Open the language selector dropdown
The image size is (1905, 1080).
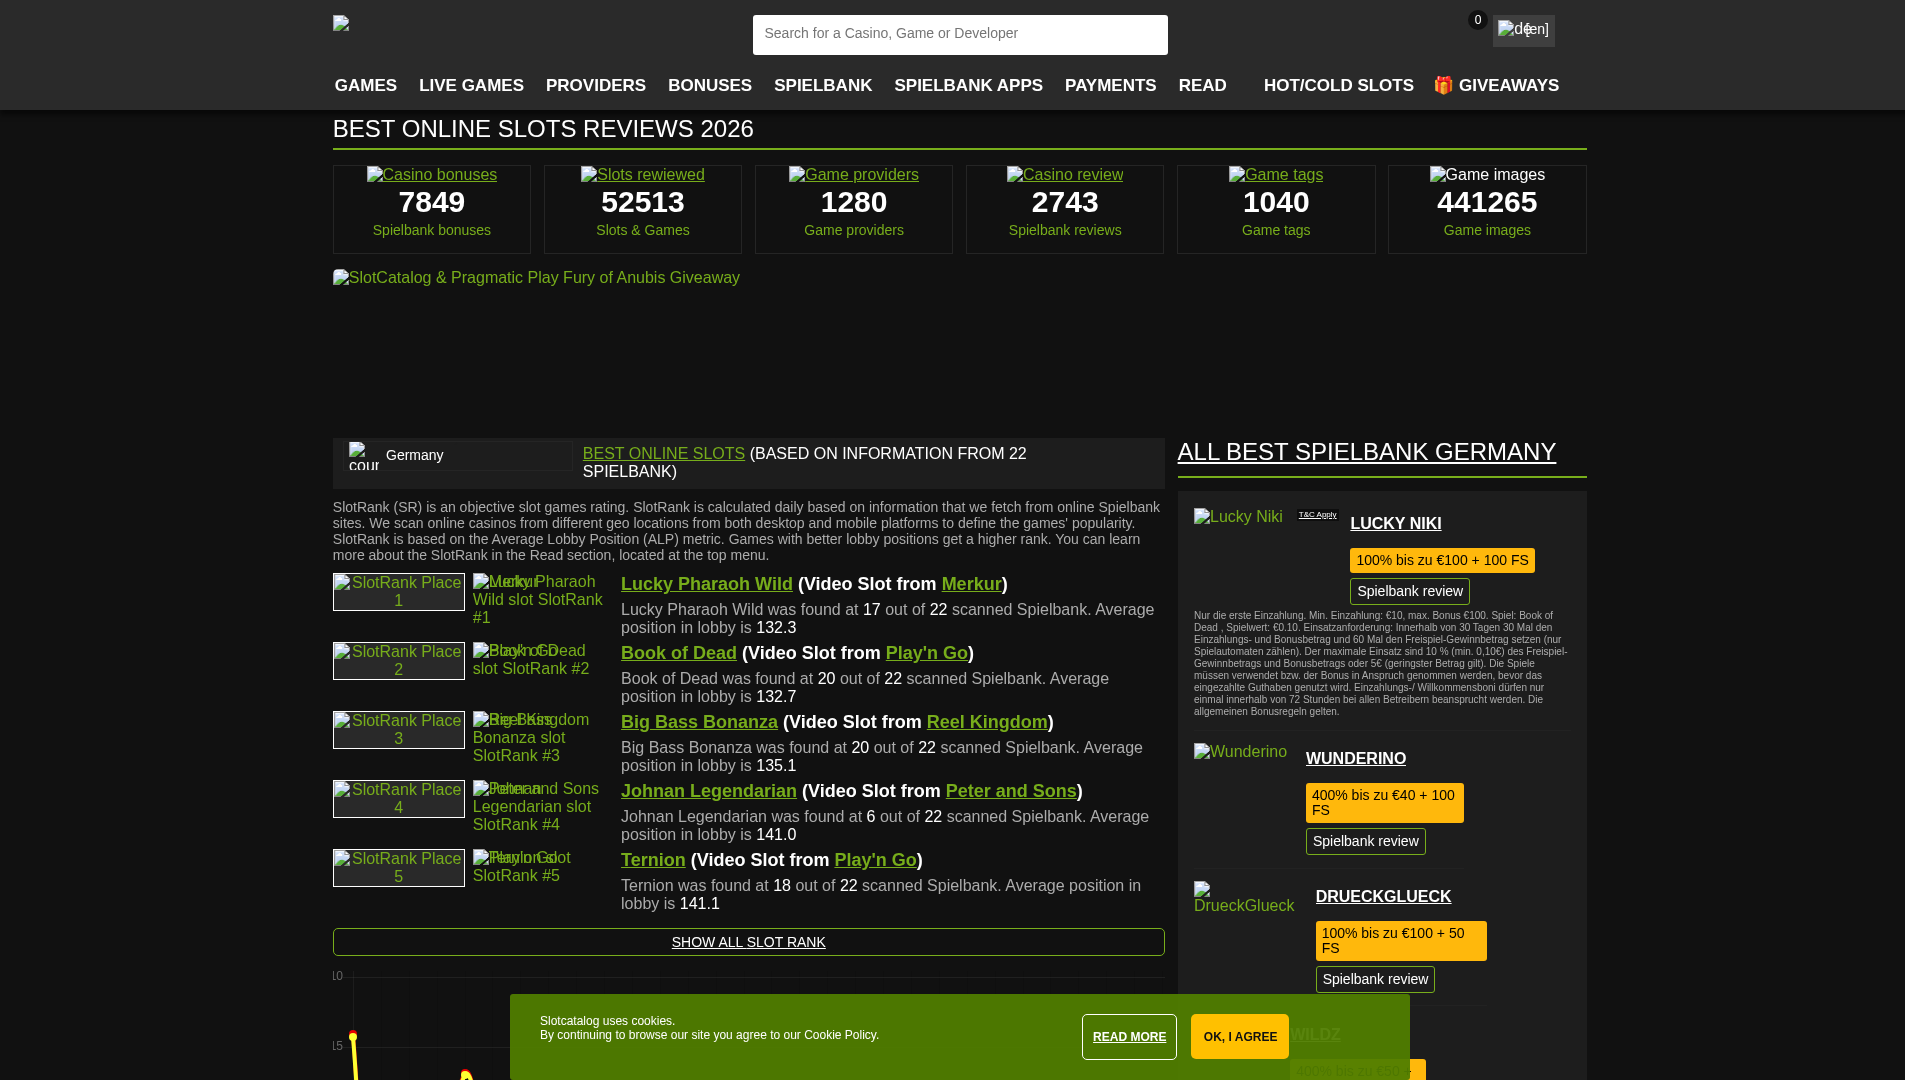point(1523,30)
